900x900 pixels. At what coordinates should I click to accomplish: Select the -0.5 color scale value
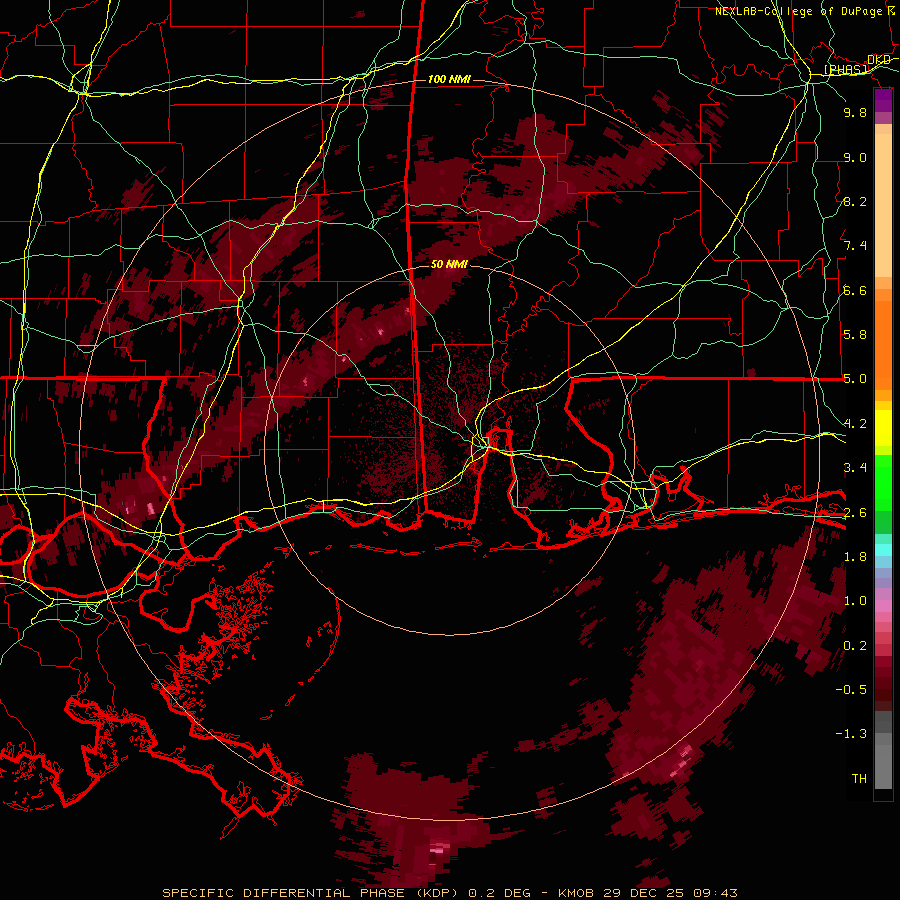click(851, 690)
